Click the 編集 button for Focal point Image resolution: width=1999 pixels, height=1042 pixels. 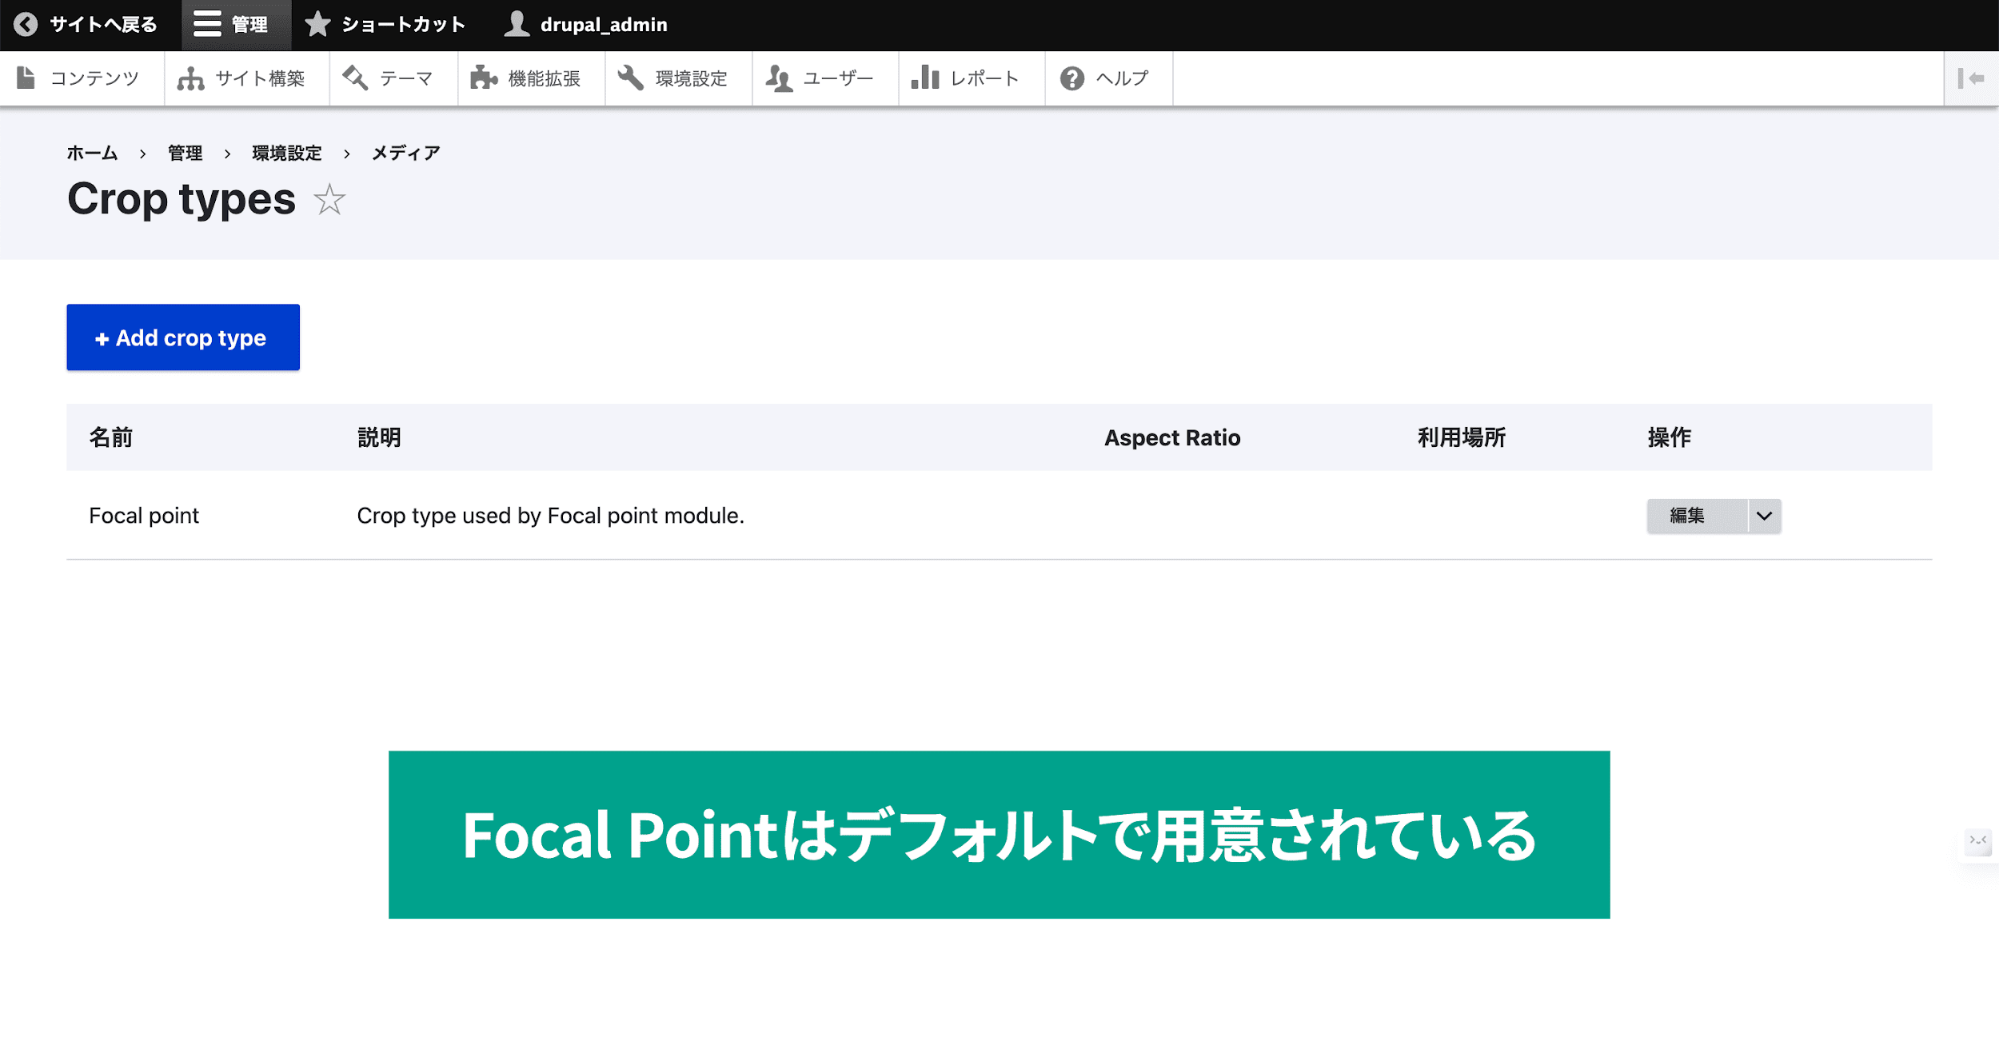tap(1696, 516)
